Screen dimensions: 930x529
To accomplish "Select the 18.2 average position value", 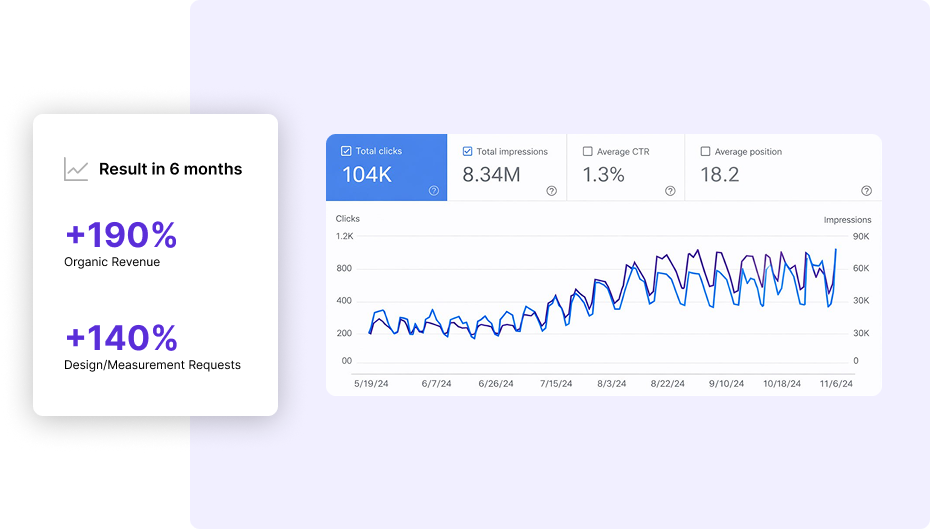I will pyautogui.click(x=719, y=175).
